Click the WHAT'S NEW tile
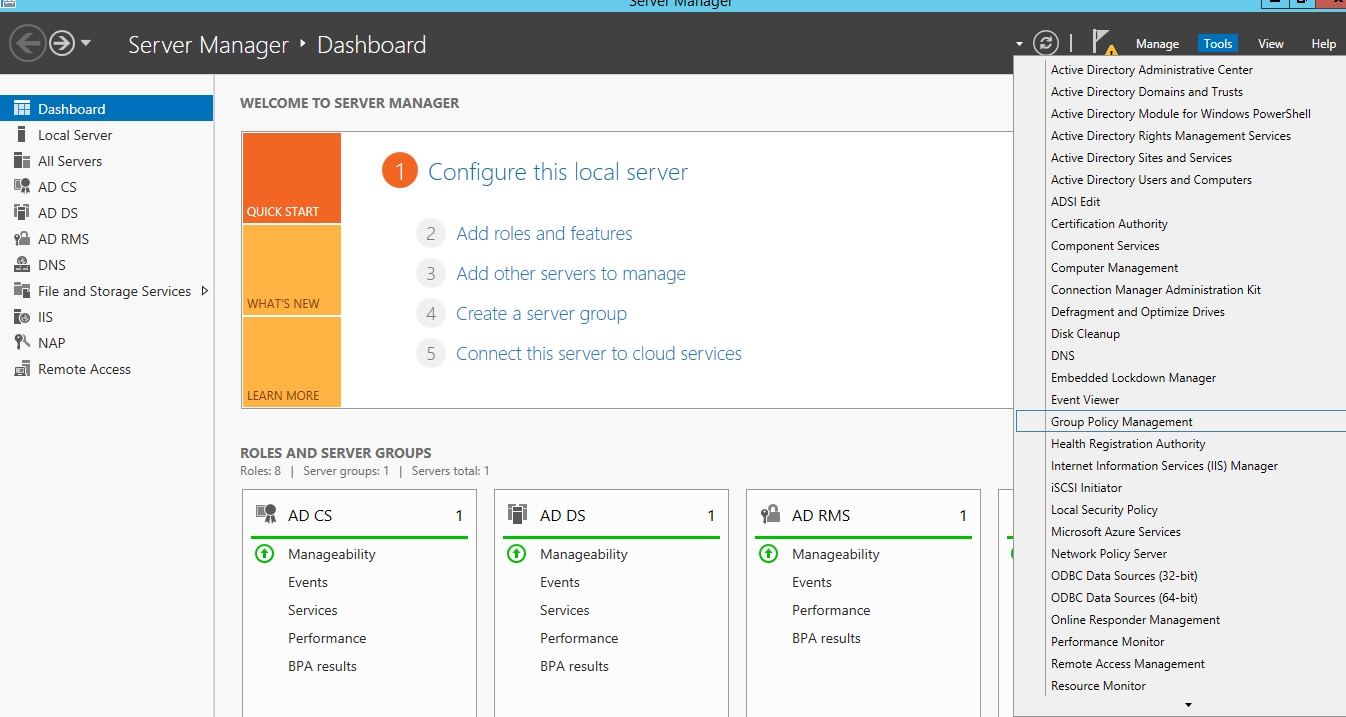The height and width of the screenshot is (717, 1346). [x=291, y=270]
